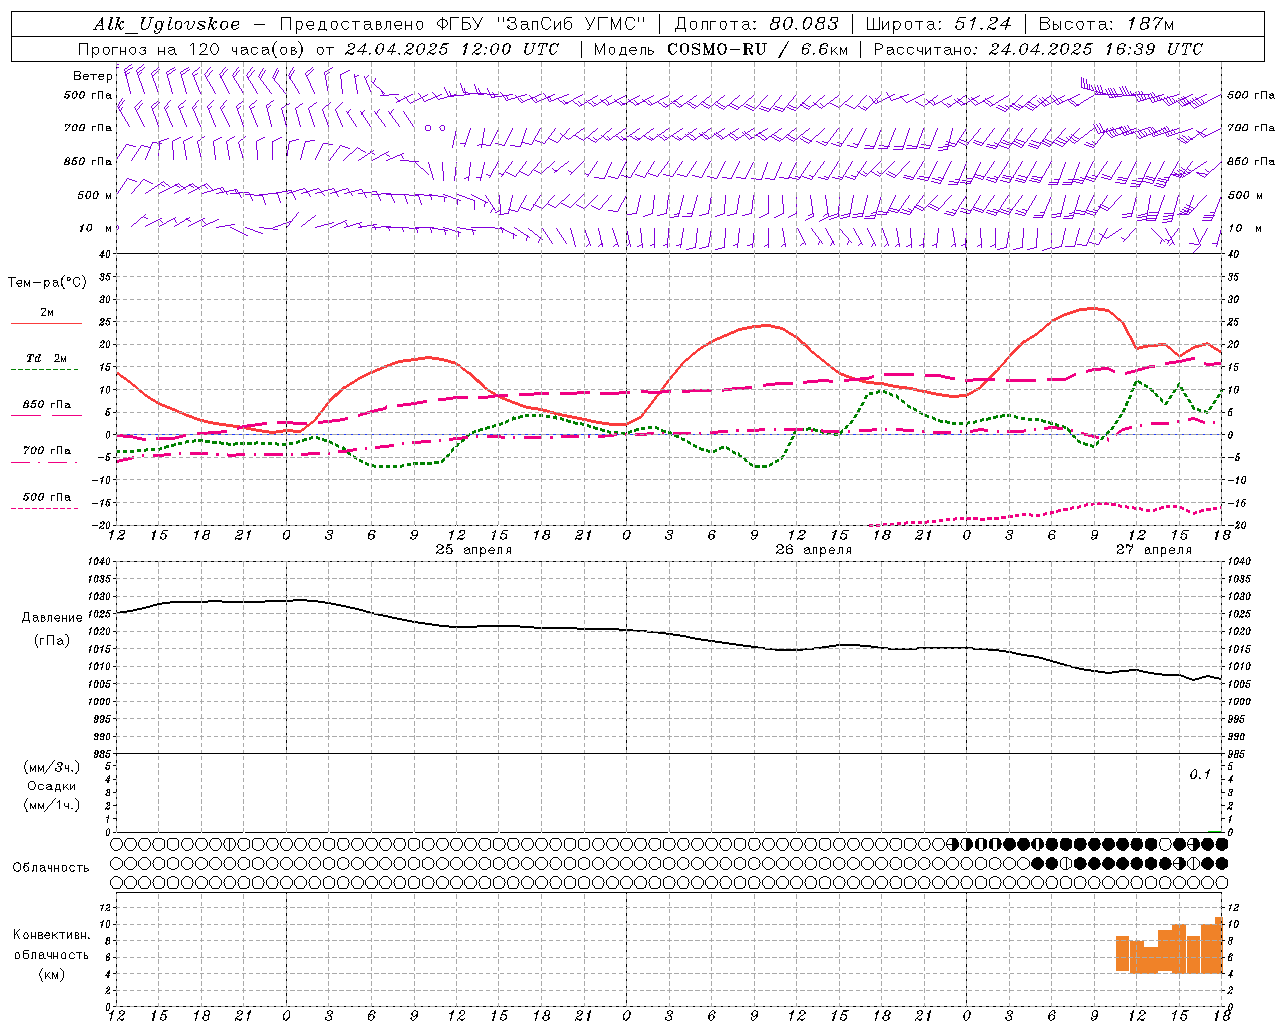Click the '27 апреля' date label

tap(1154, 550)
